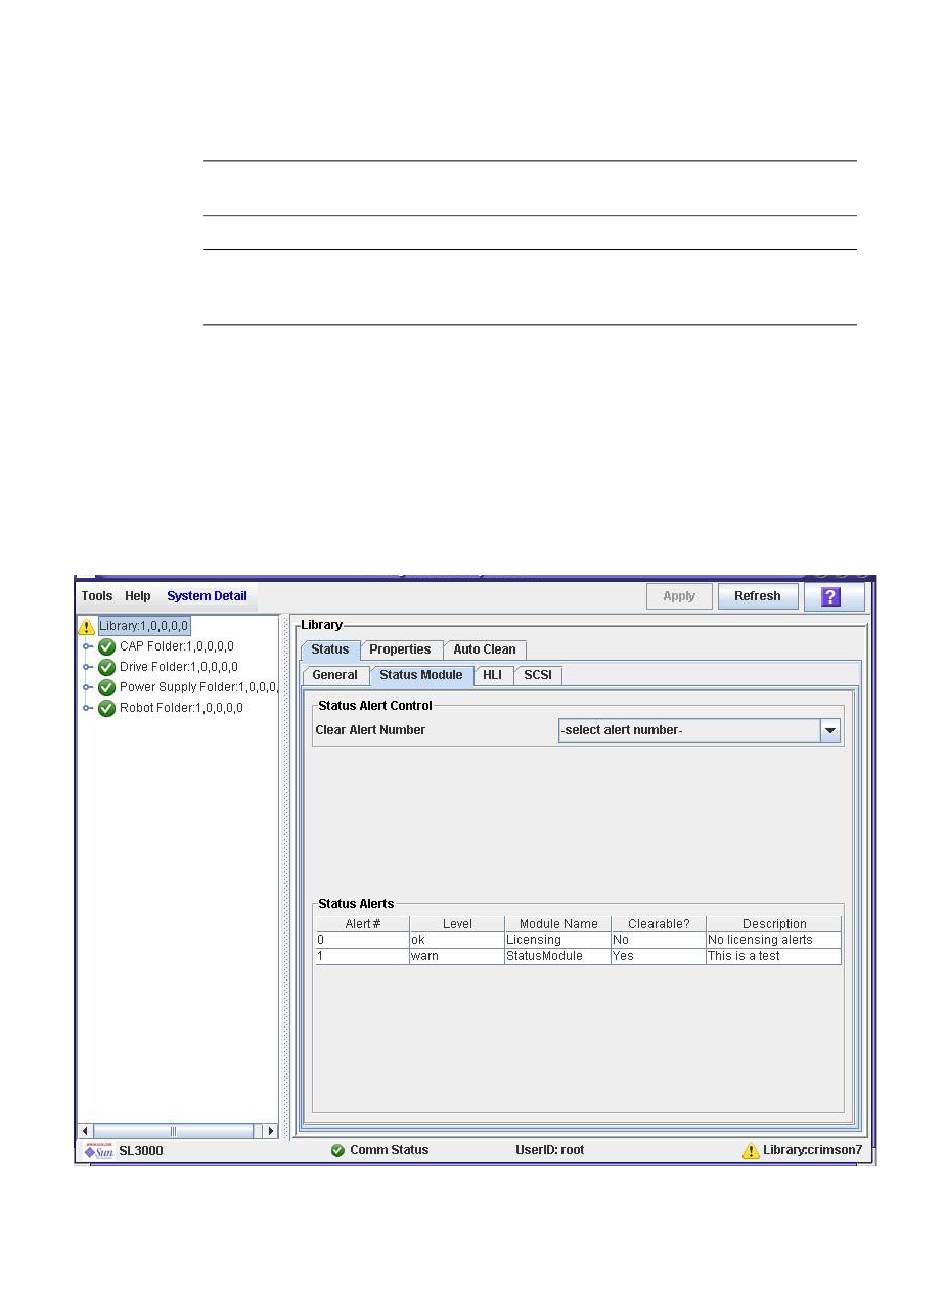This screenshot has width=950, height=1299.
Task: Expand the Robot Folder tree node
Action: (x=88, y=708)
